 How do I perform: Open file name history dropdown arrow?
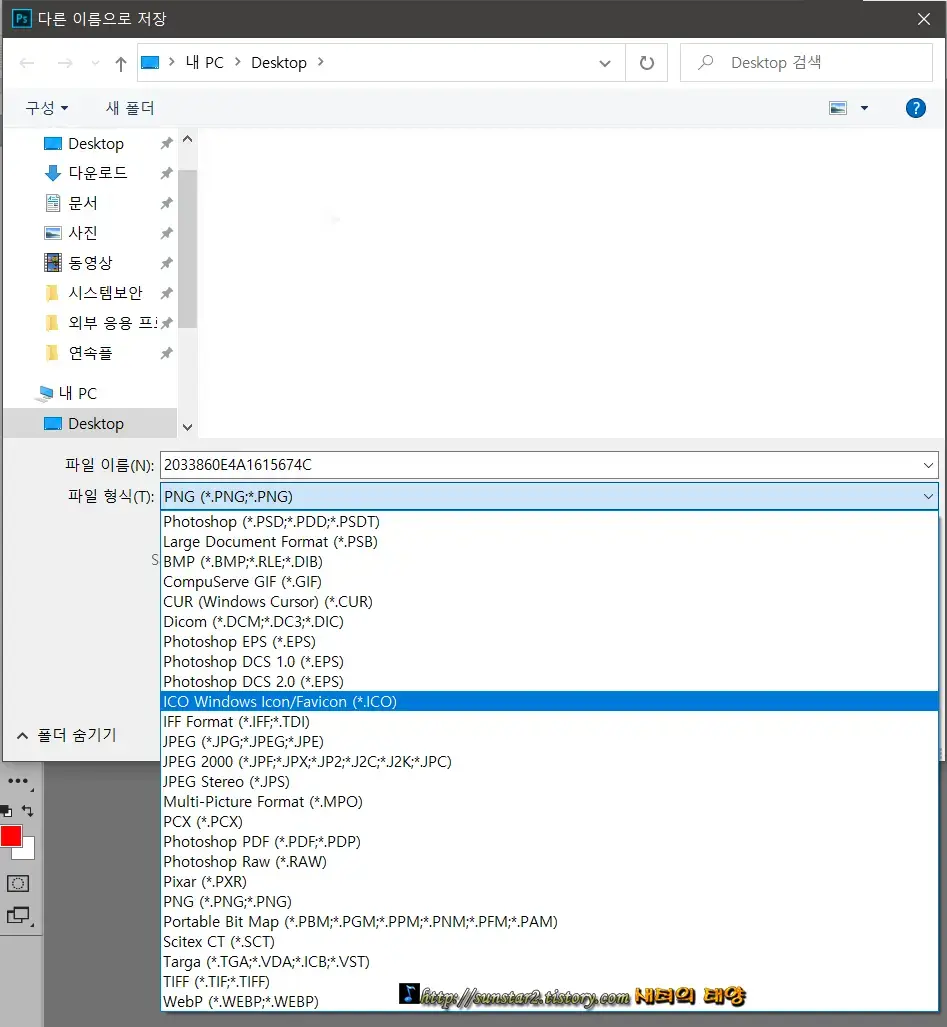coord(928,465)
